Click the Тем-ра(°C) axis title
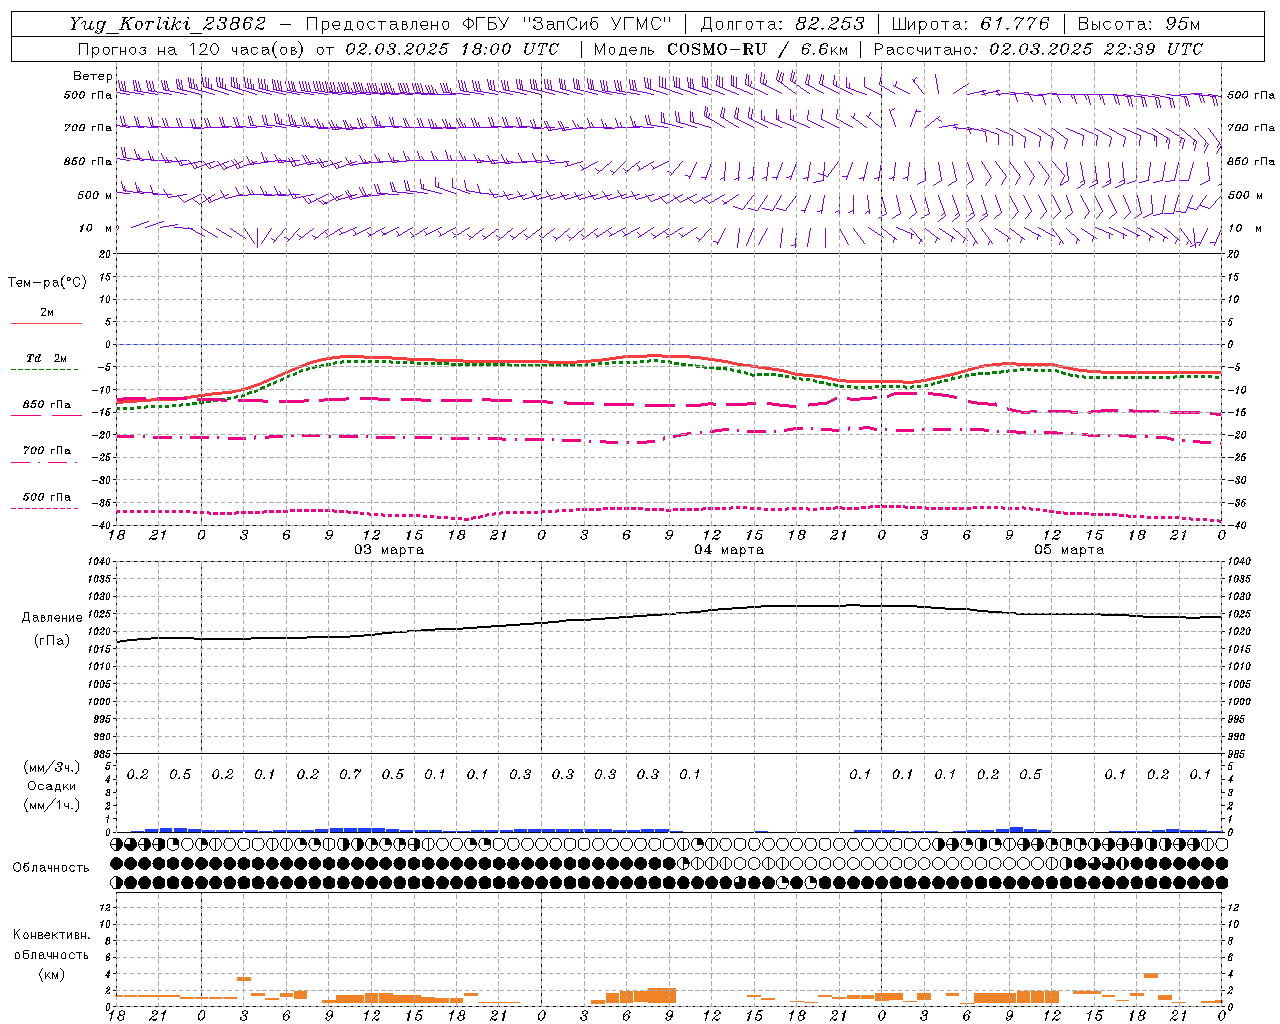Viewport: 1280px width, 1024px height. pyautogui.click(x=47, y=283)
